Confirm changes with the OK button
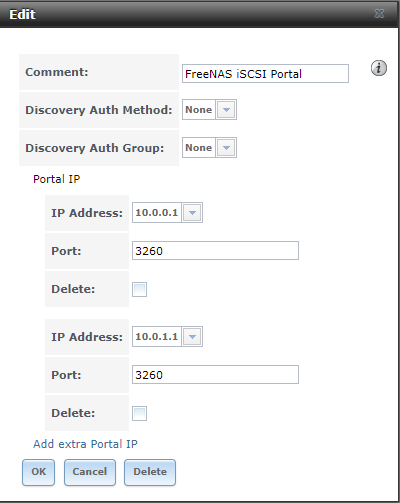The image size is (400, 503). pos(39,472)
